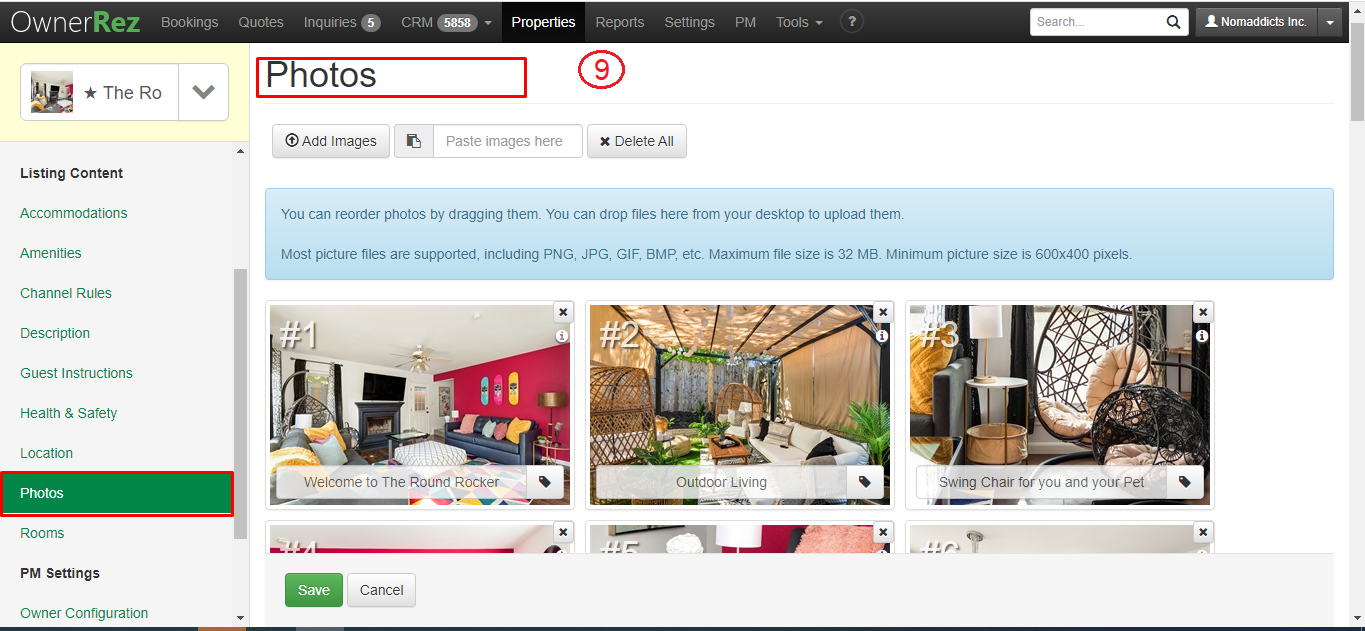Open the CRM dropdown menu
The image size is (1365, 631).
446,22
